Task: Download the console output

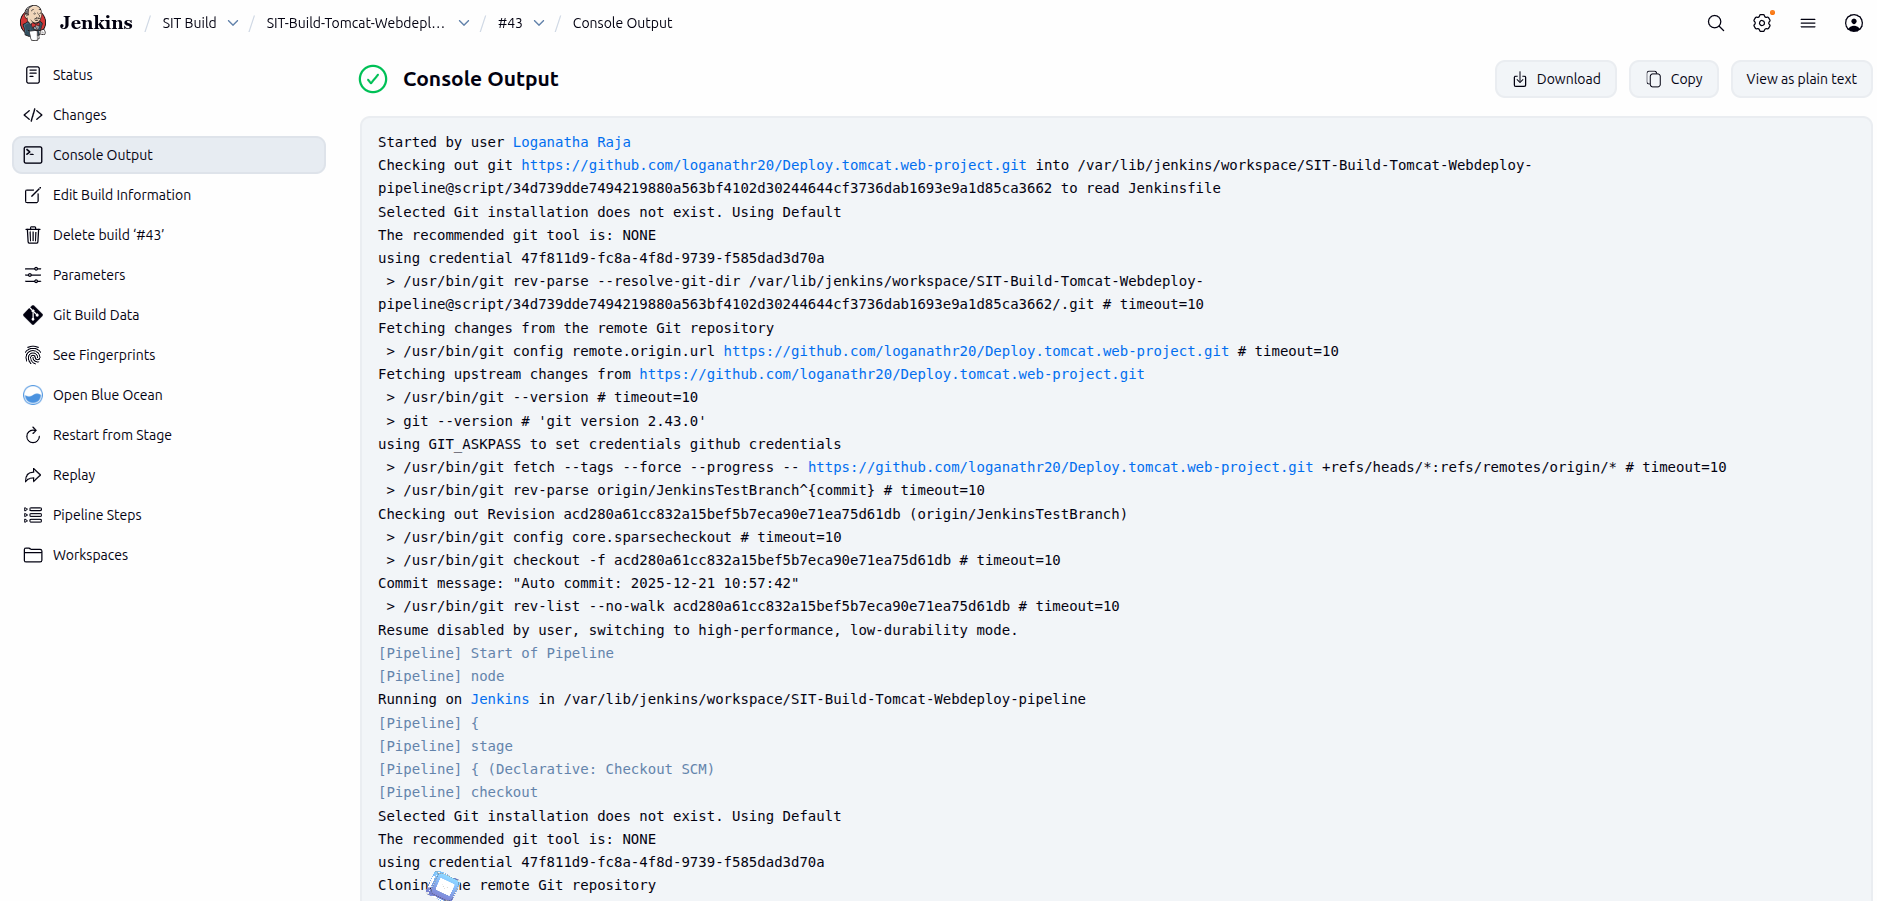Action: [x=1555, y=79]
